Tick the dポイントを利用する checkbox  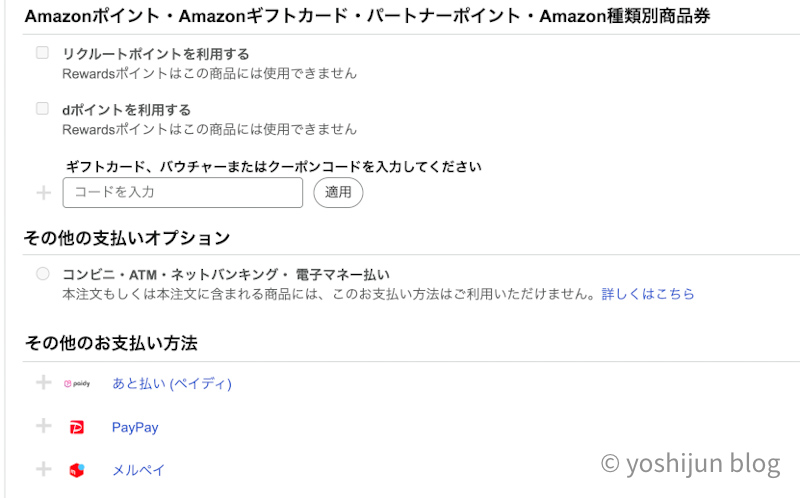pos(42,109)
